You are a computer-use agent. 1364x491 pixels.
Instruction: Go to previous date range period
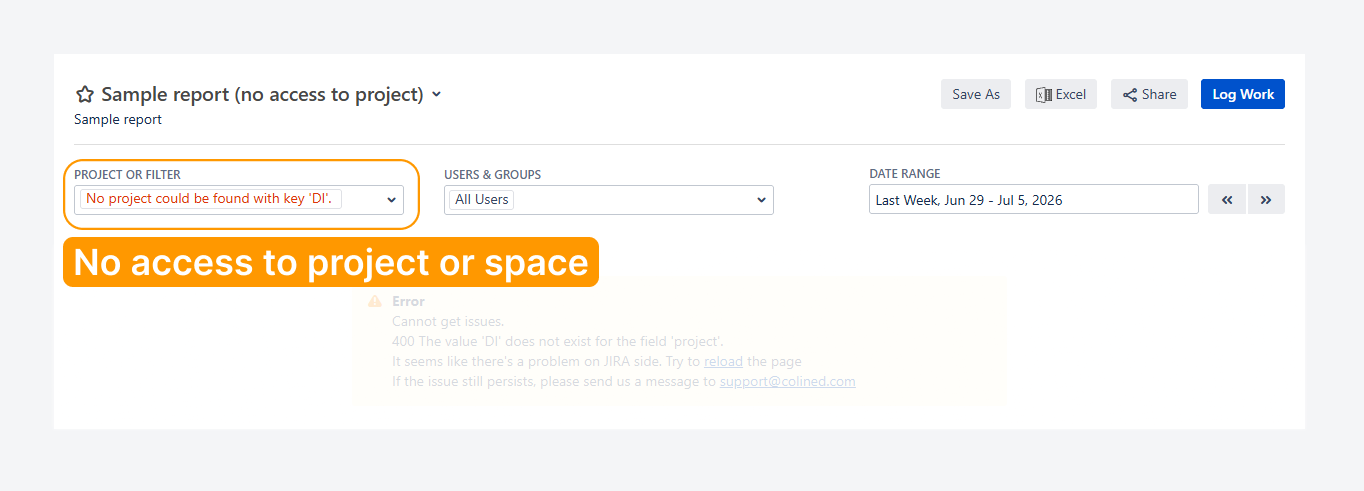(1227, 200)
